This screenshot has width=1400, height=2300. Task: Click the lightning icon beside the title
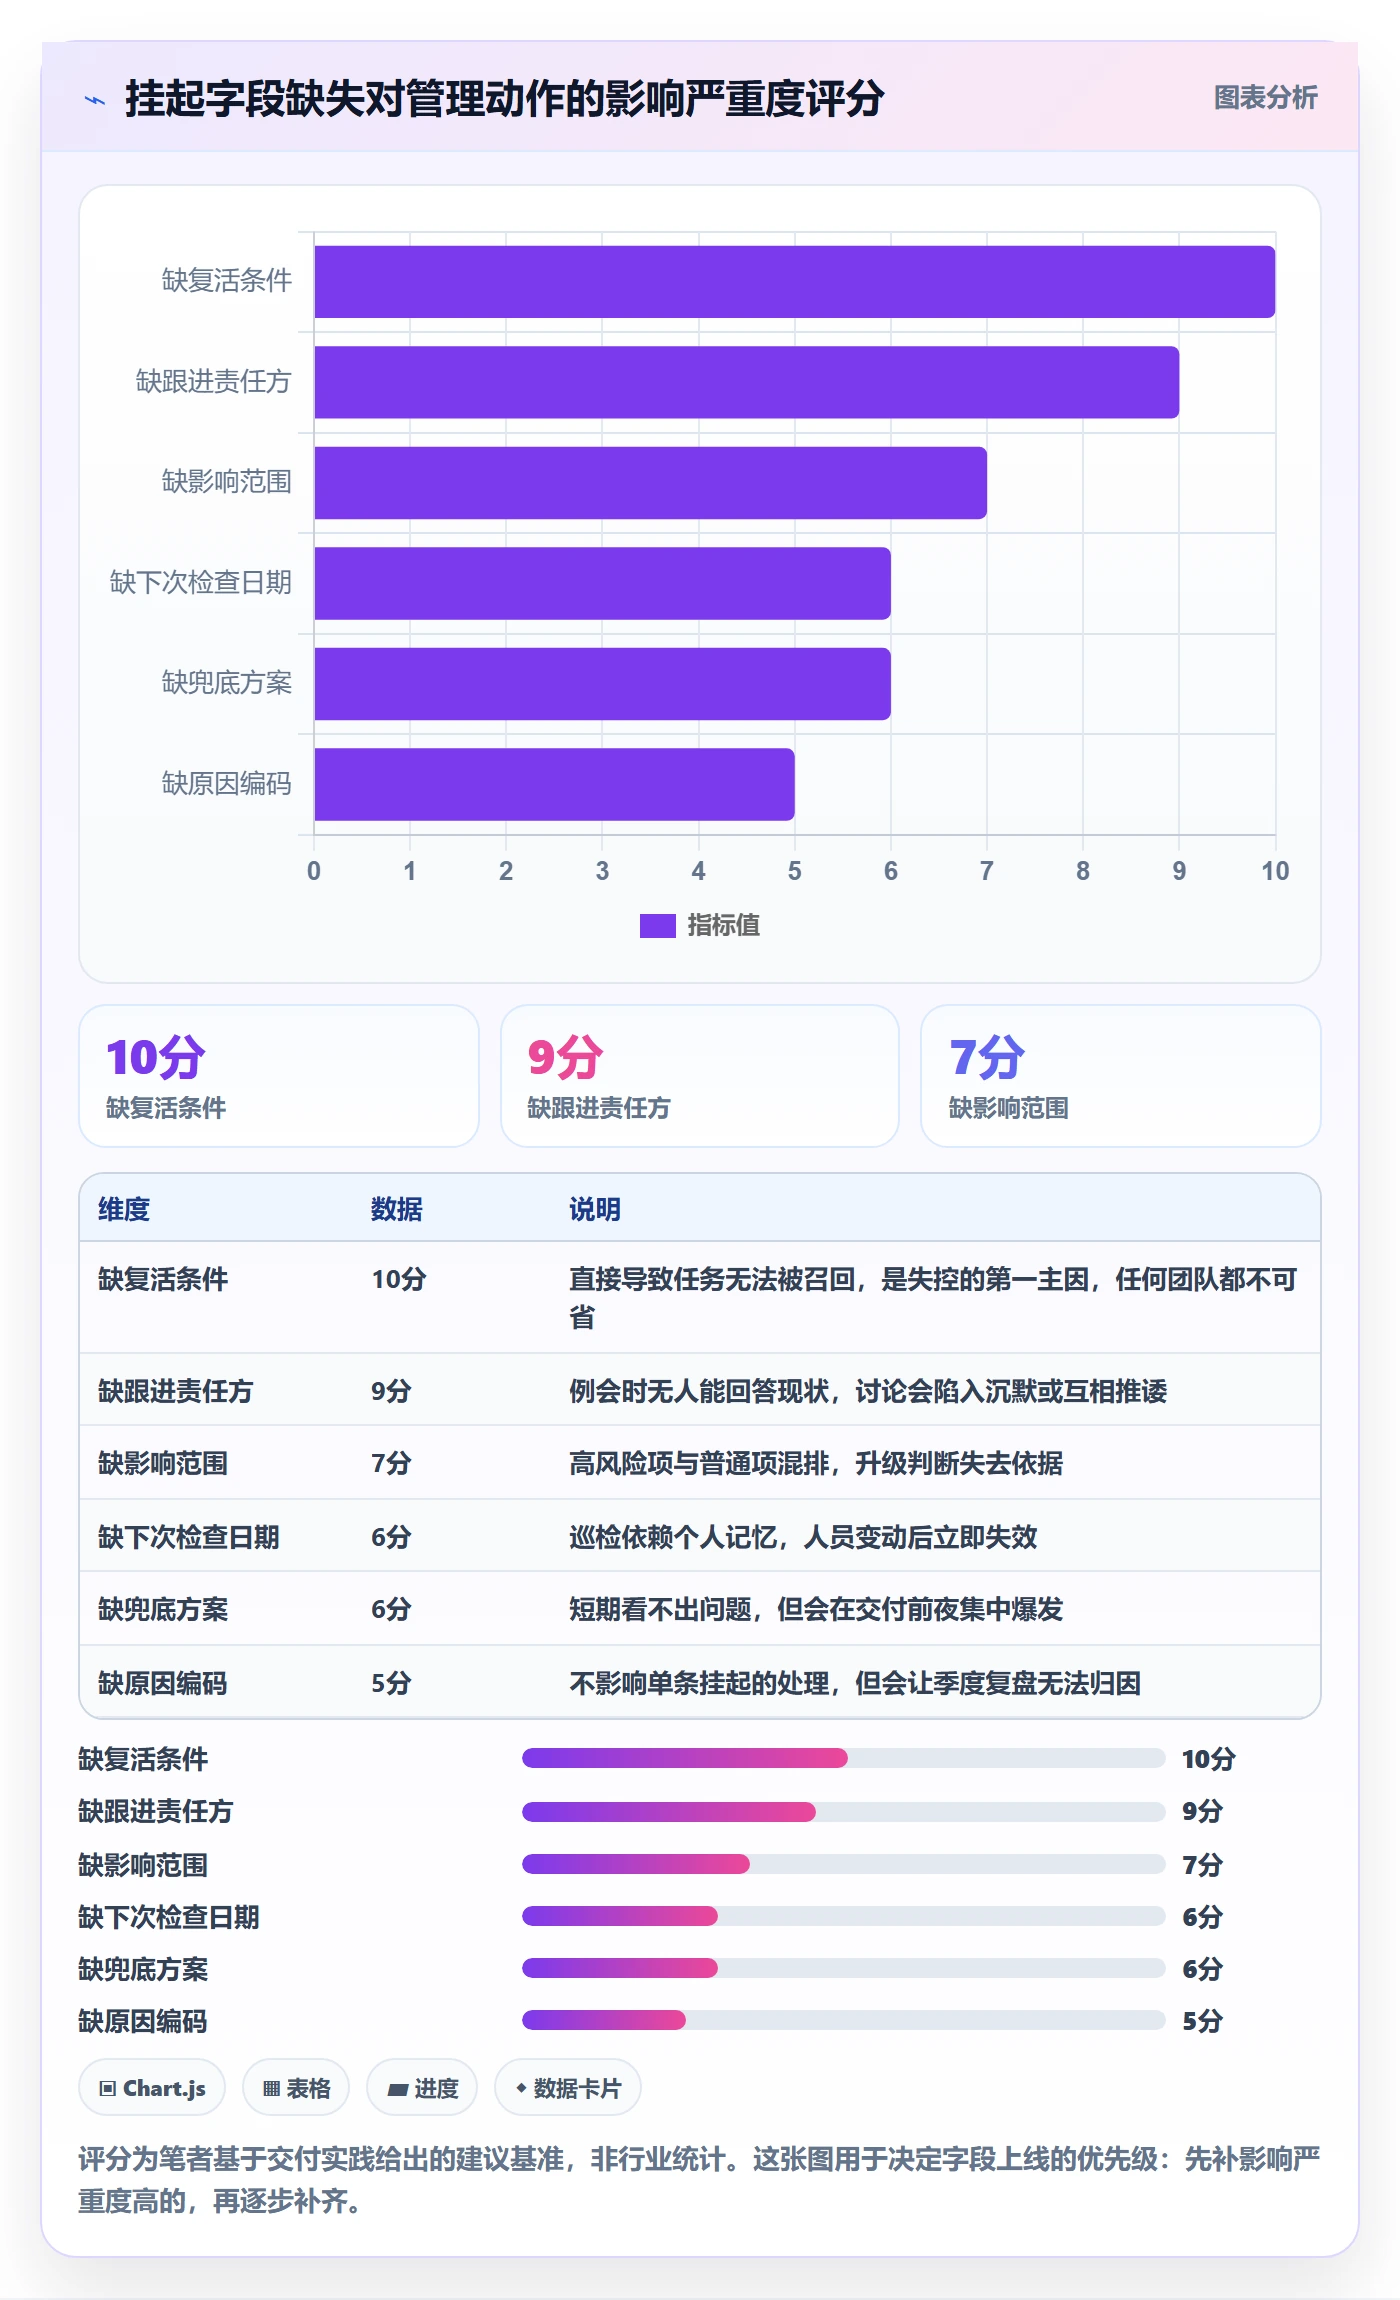coord(95,100)
